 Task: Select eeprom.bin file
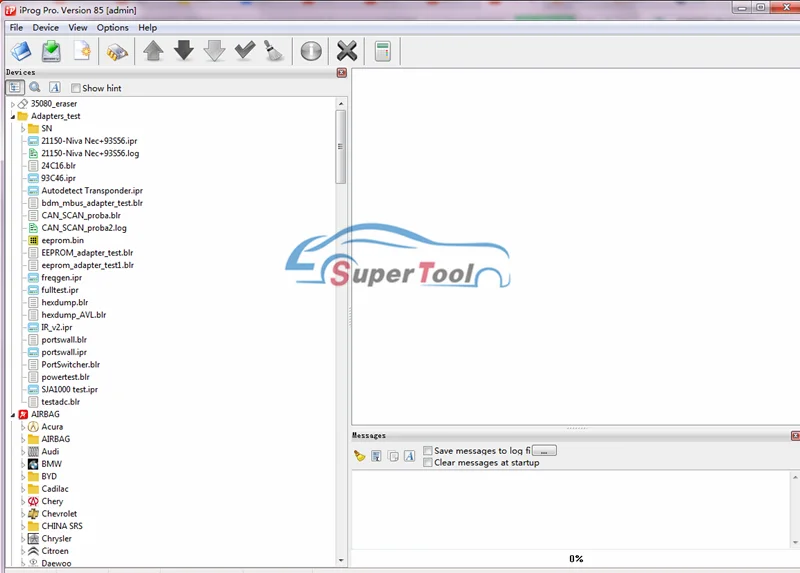62,240
